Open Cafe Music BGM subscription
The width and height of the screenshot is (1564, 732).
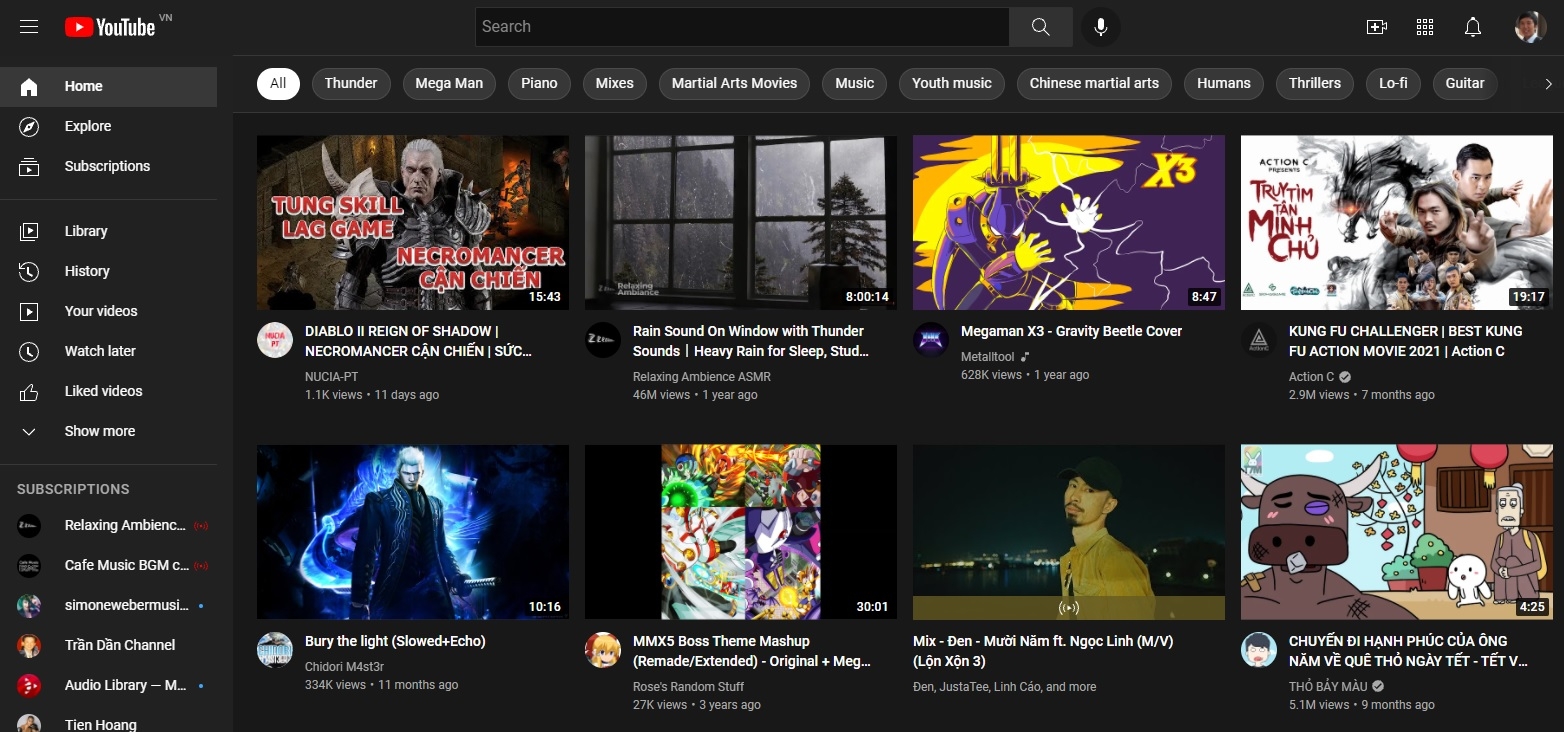tap(108, 565)
